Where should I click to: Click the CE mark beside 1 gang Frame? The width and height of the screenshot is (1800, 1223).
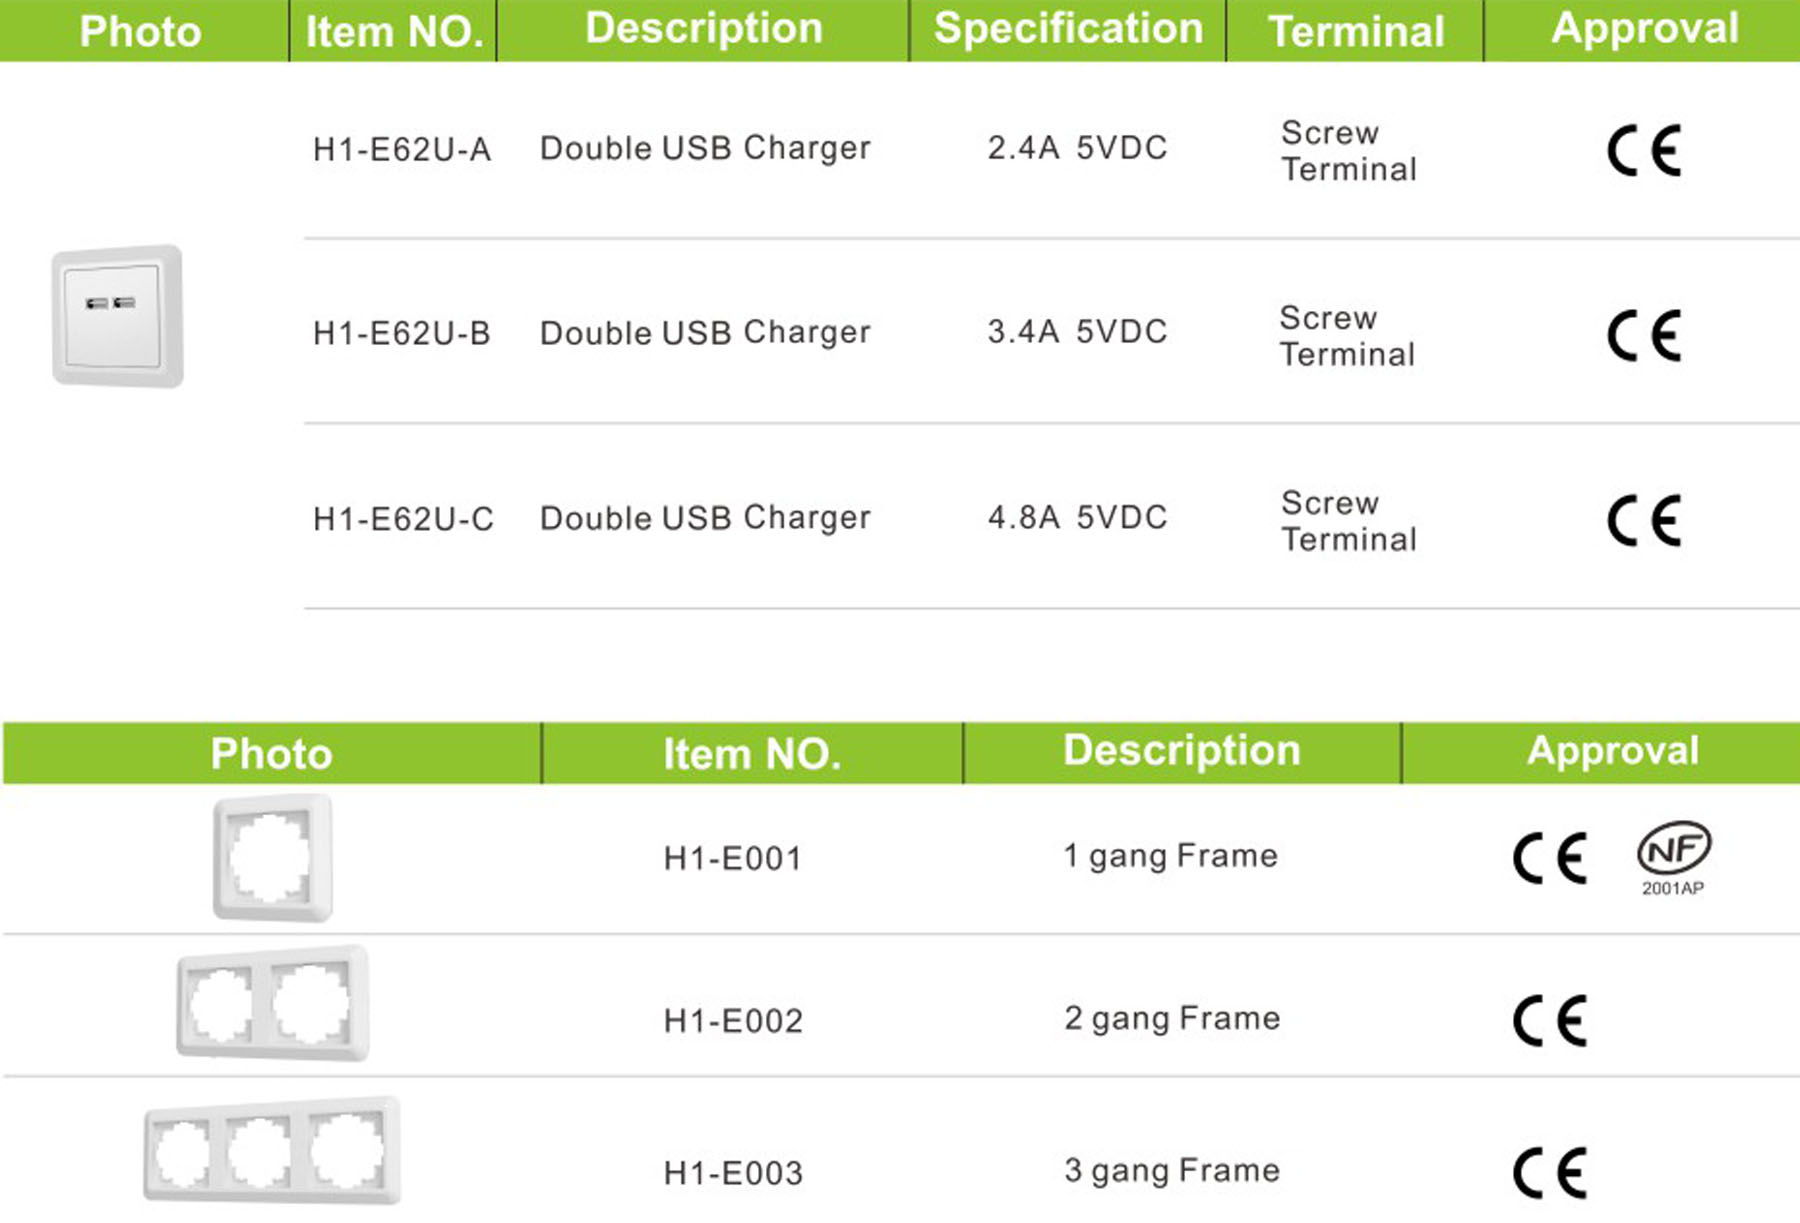(x=1550, y=858)
